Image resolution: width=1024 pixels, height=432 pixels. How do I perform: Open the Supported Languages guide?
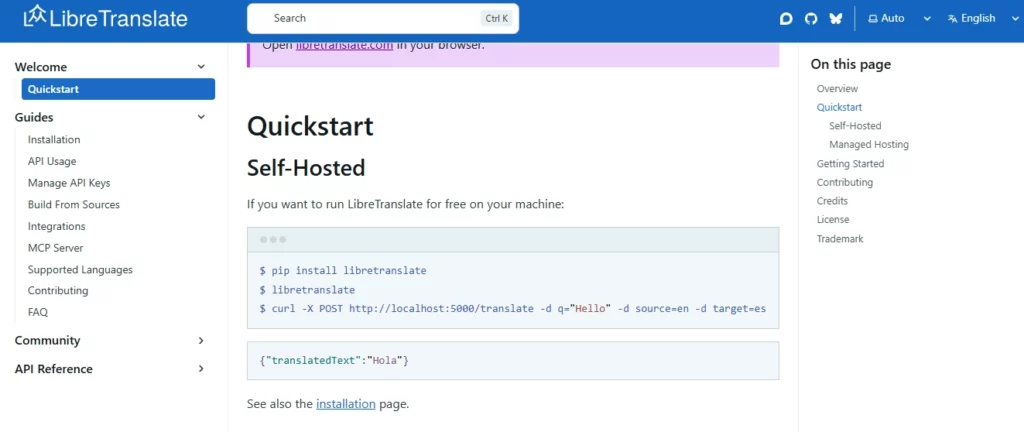(80, 270)
